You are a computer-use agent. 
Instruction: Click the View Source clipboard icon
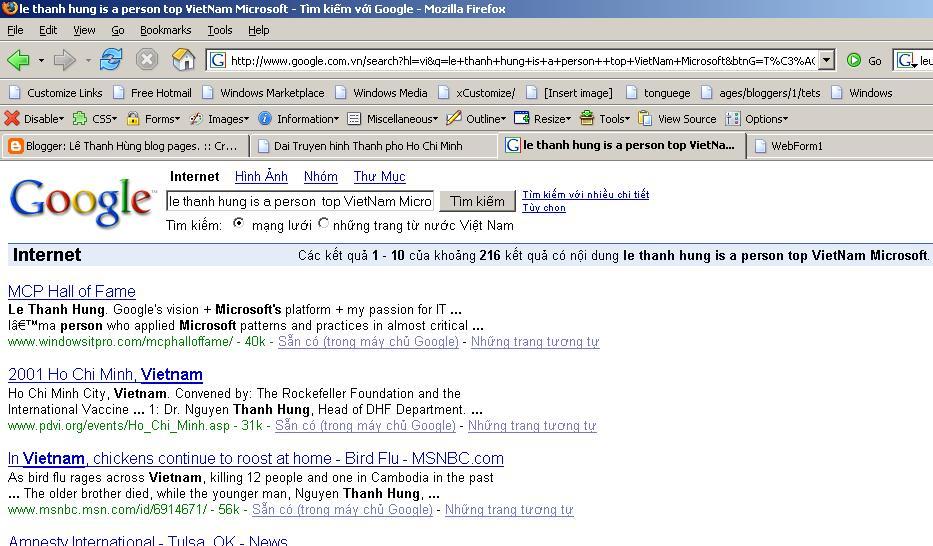[645, 118]
